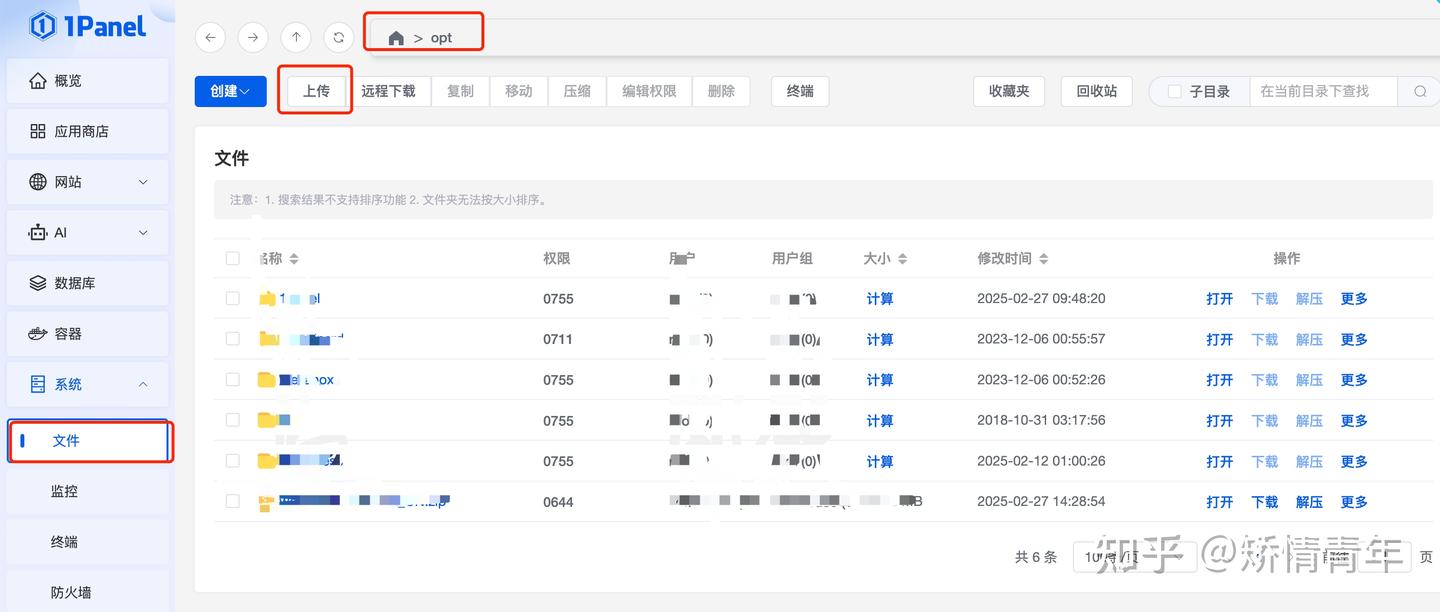Toggle the 子目录 checkbox
The height and width of the screenshot is (612, 1440).
click(1175, 91)
